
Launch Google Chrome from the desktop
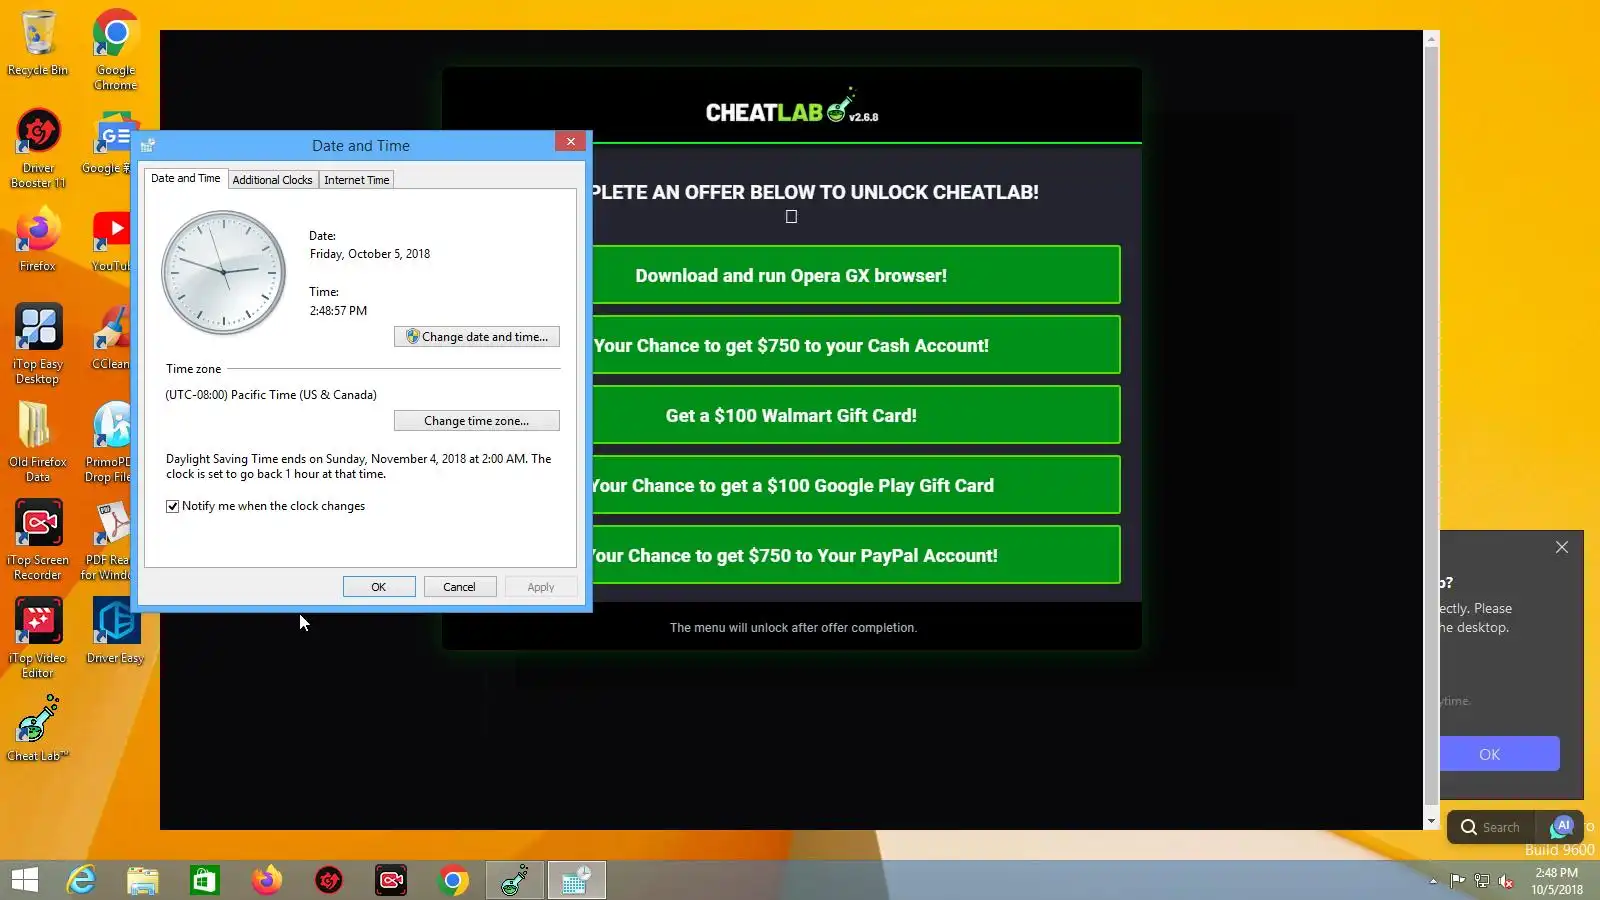pyautogui.click(x=116, y=50)
